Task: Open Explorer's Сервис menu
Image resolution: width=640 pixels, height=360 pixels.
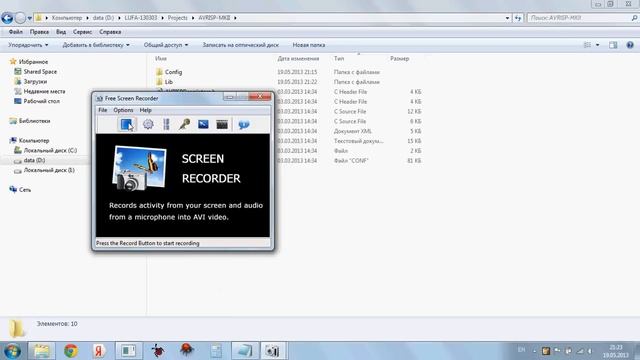Action: tap(82, 32)
